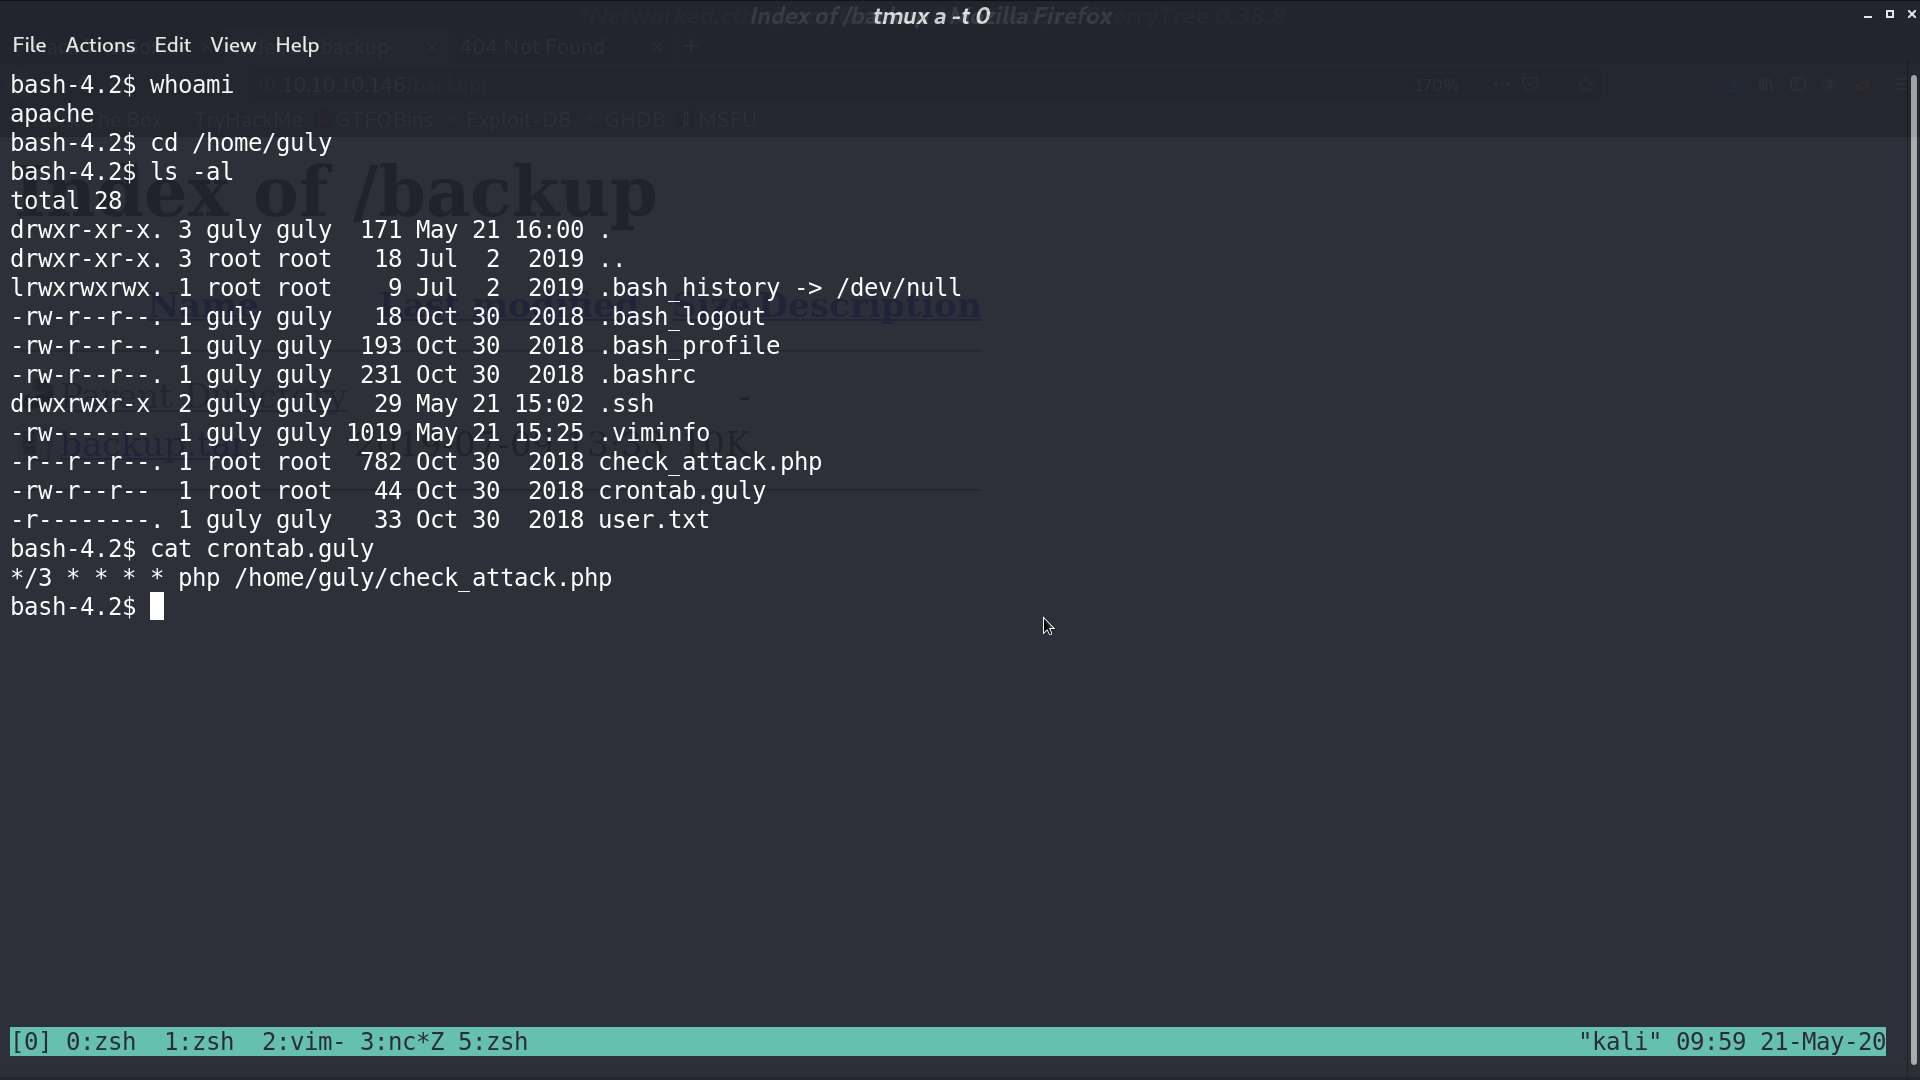This screenshot has width=1920, height=1080.
Task: Open the View menu
Action: coord(233,45)
